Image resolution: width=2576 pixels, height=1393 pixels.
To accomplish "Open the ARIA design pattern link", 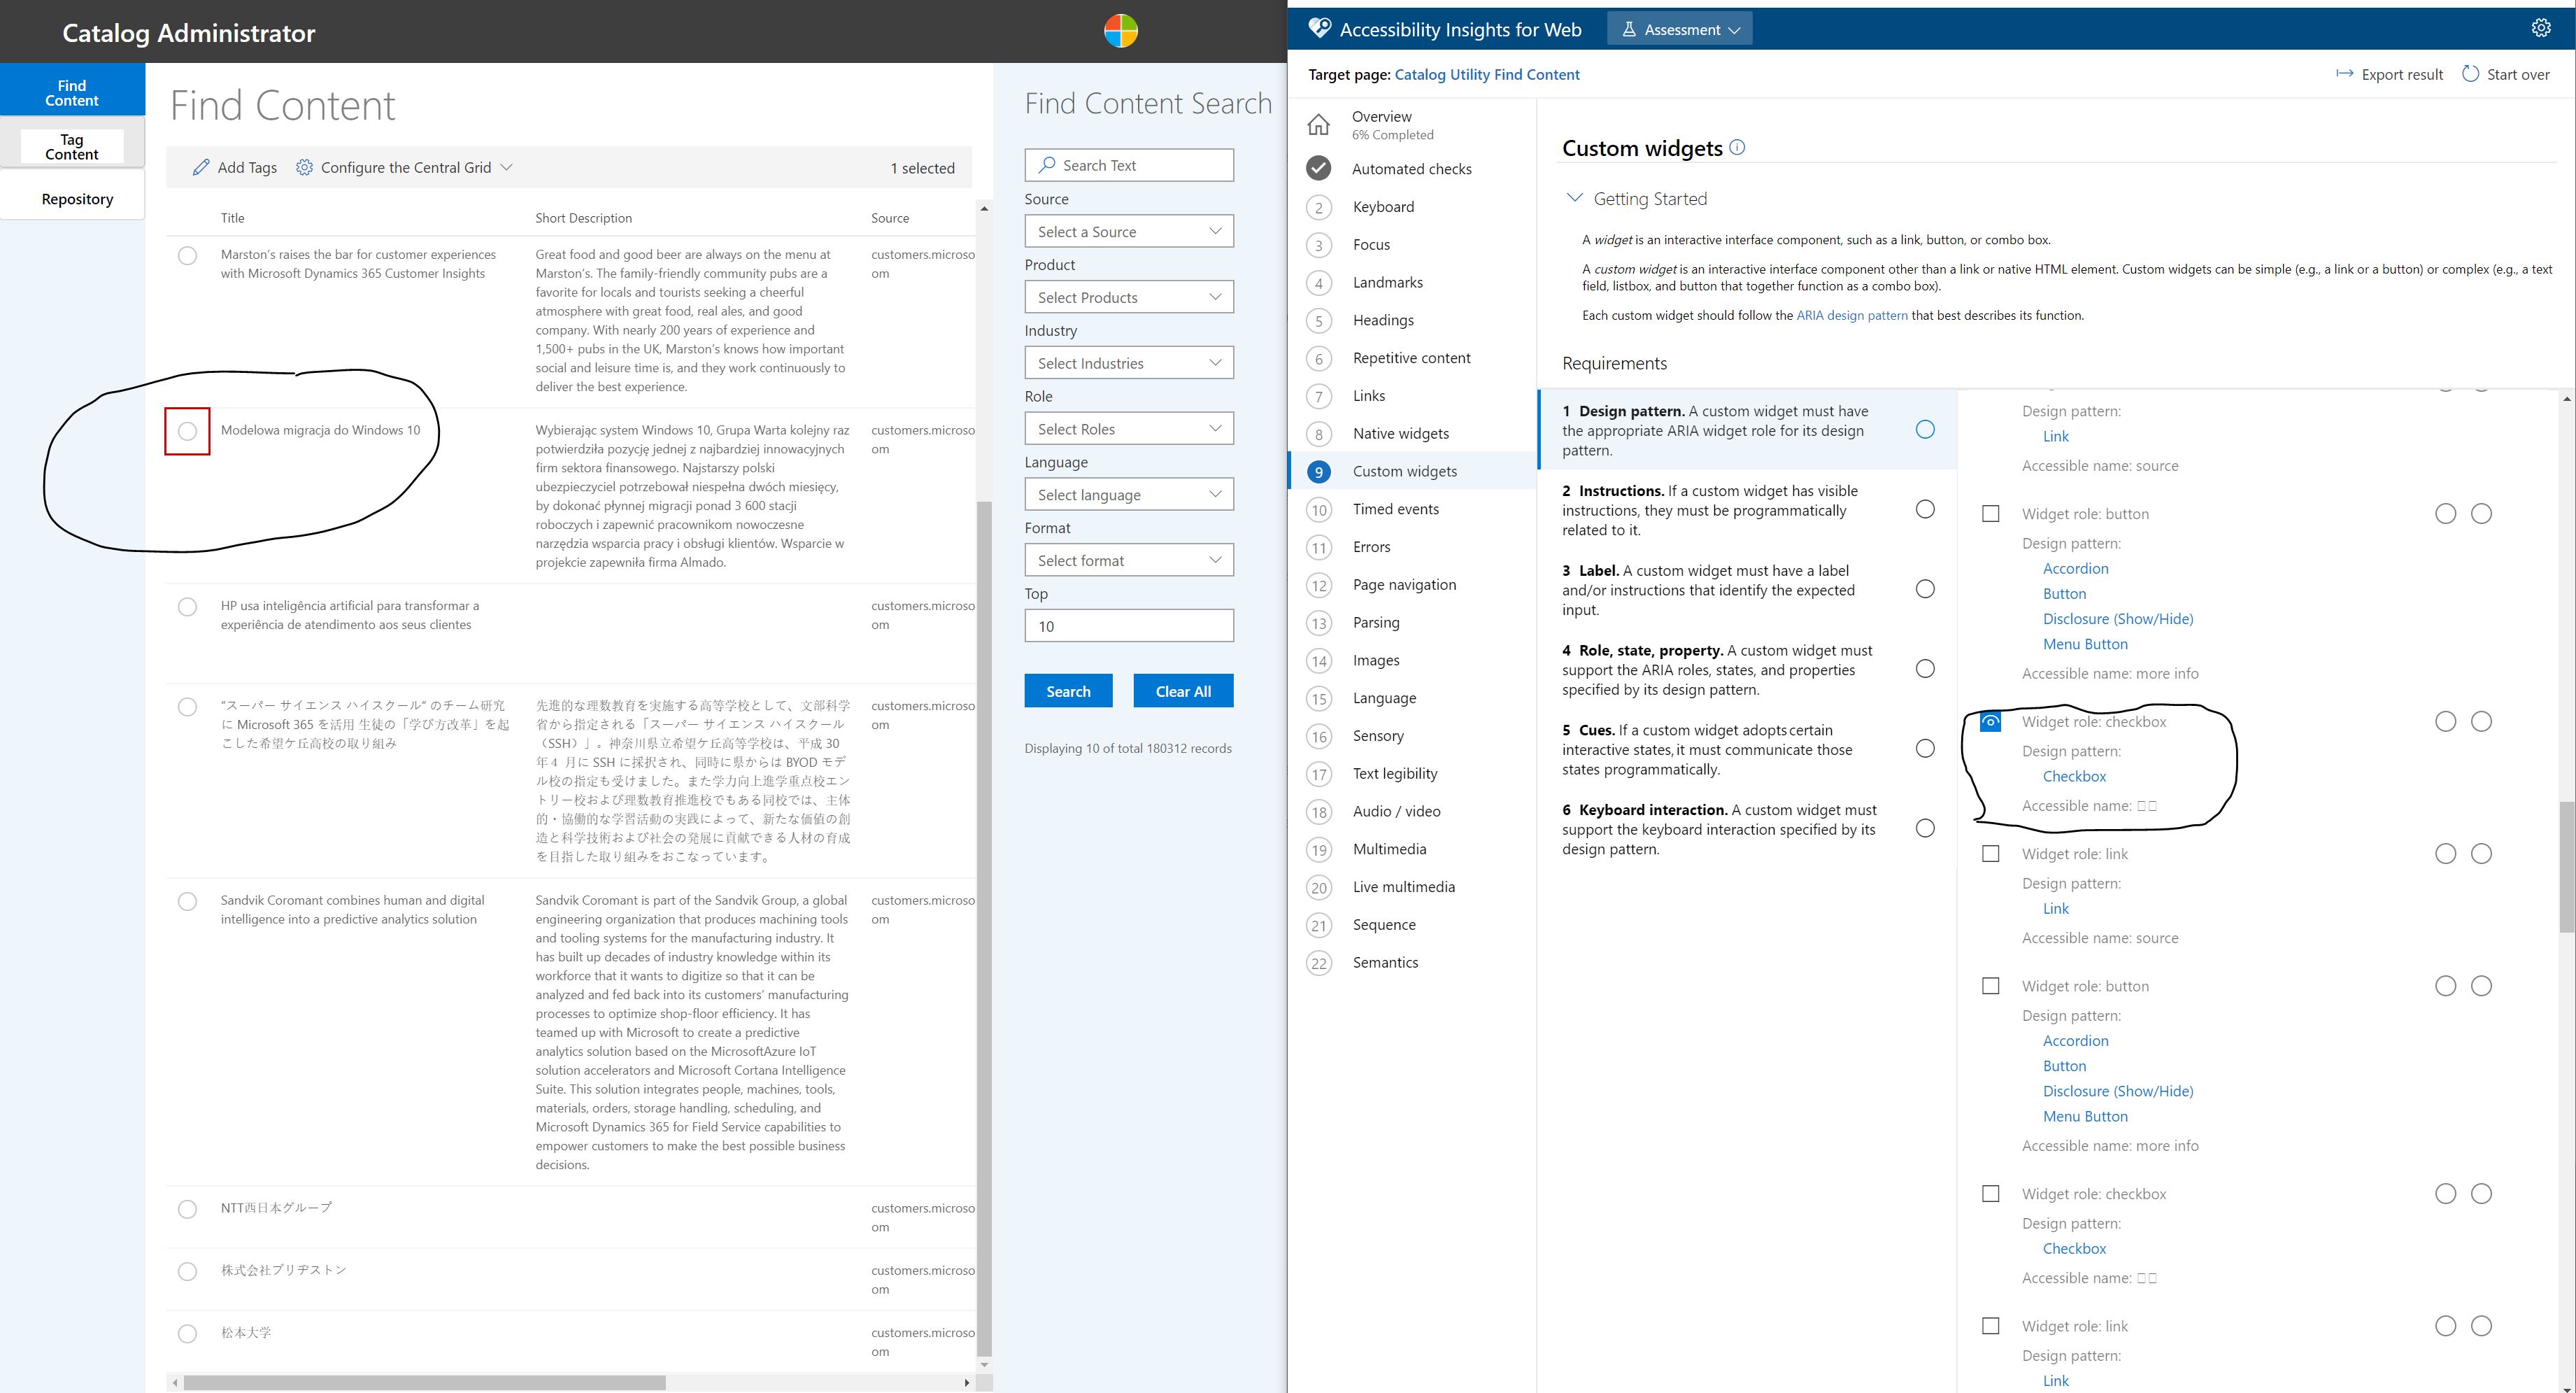I will tap(1851, 315).
